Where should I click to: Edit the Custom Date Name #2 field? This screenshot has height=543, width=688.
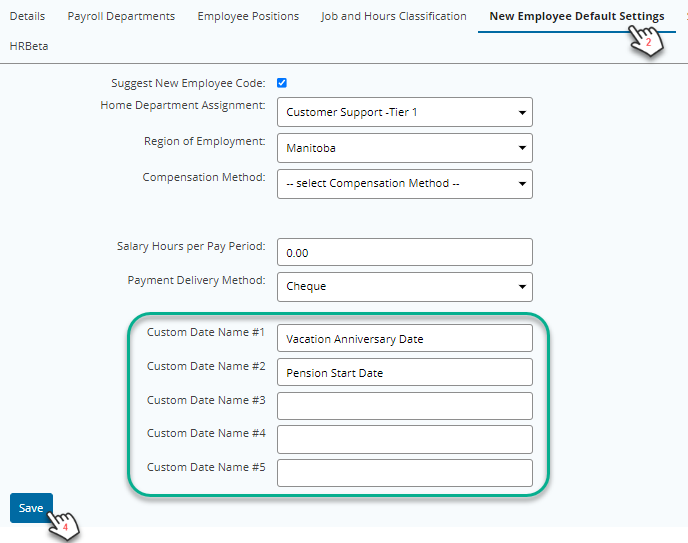[x=405, y=372]
